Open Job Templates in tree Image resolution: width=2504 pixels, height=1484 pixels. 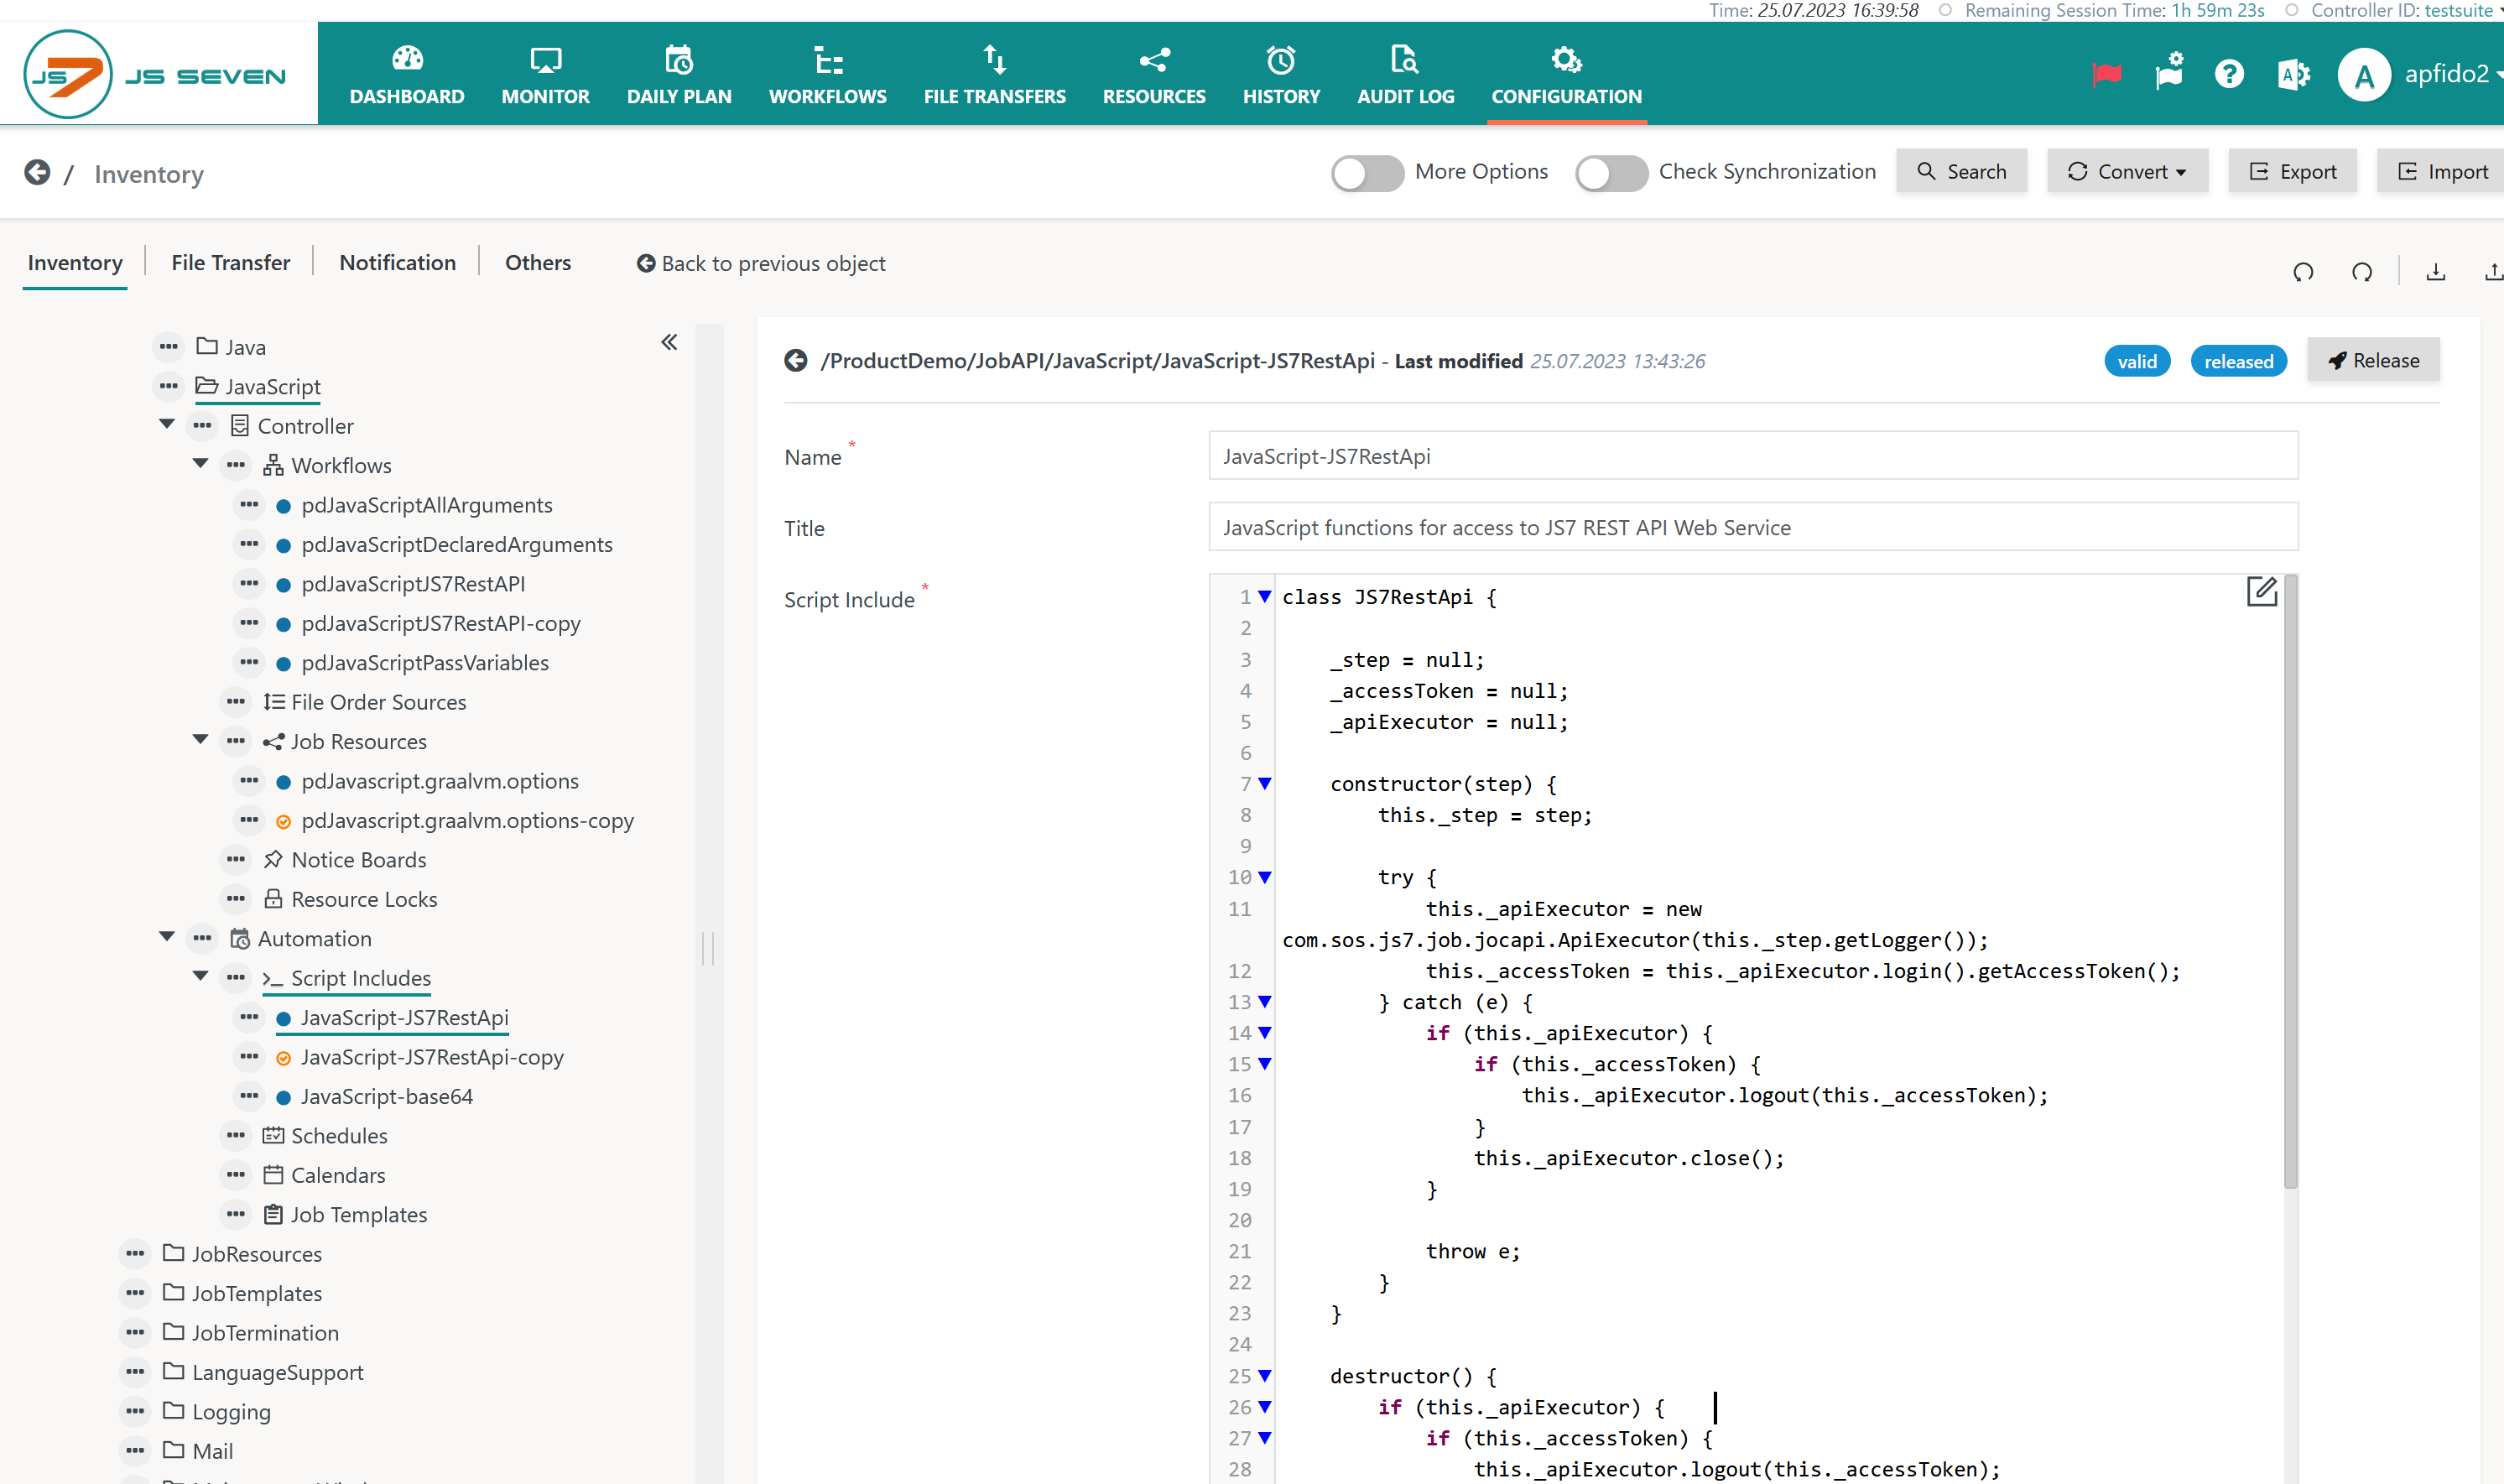pyautogui.click(x=358, y=1215)
